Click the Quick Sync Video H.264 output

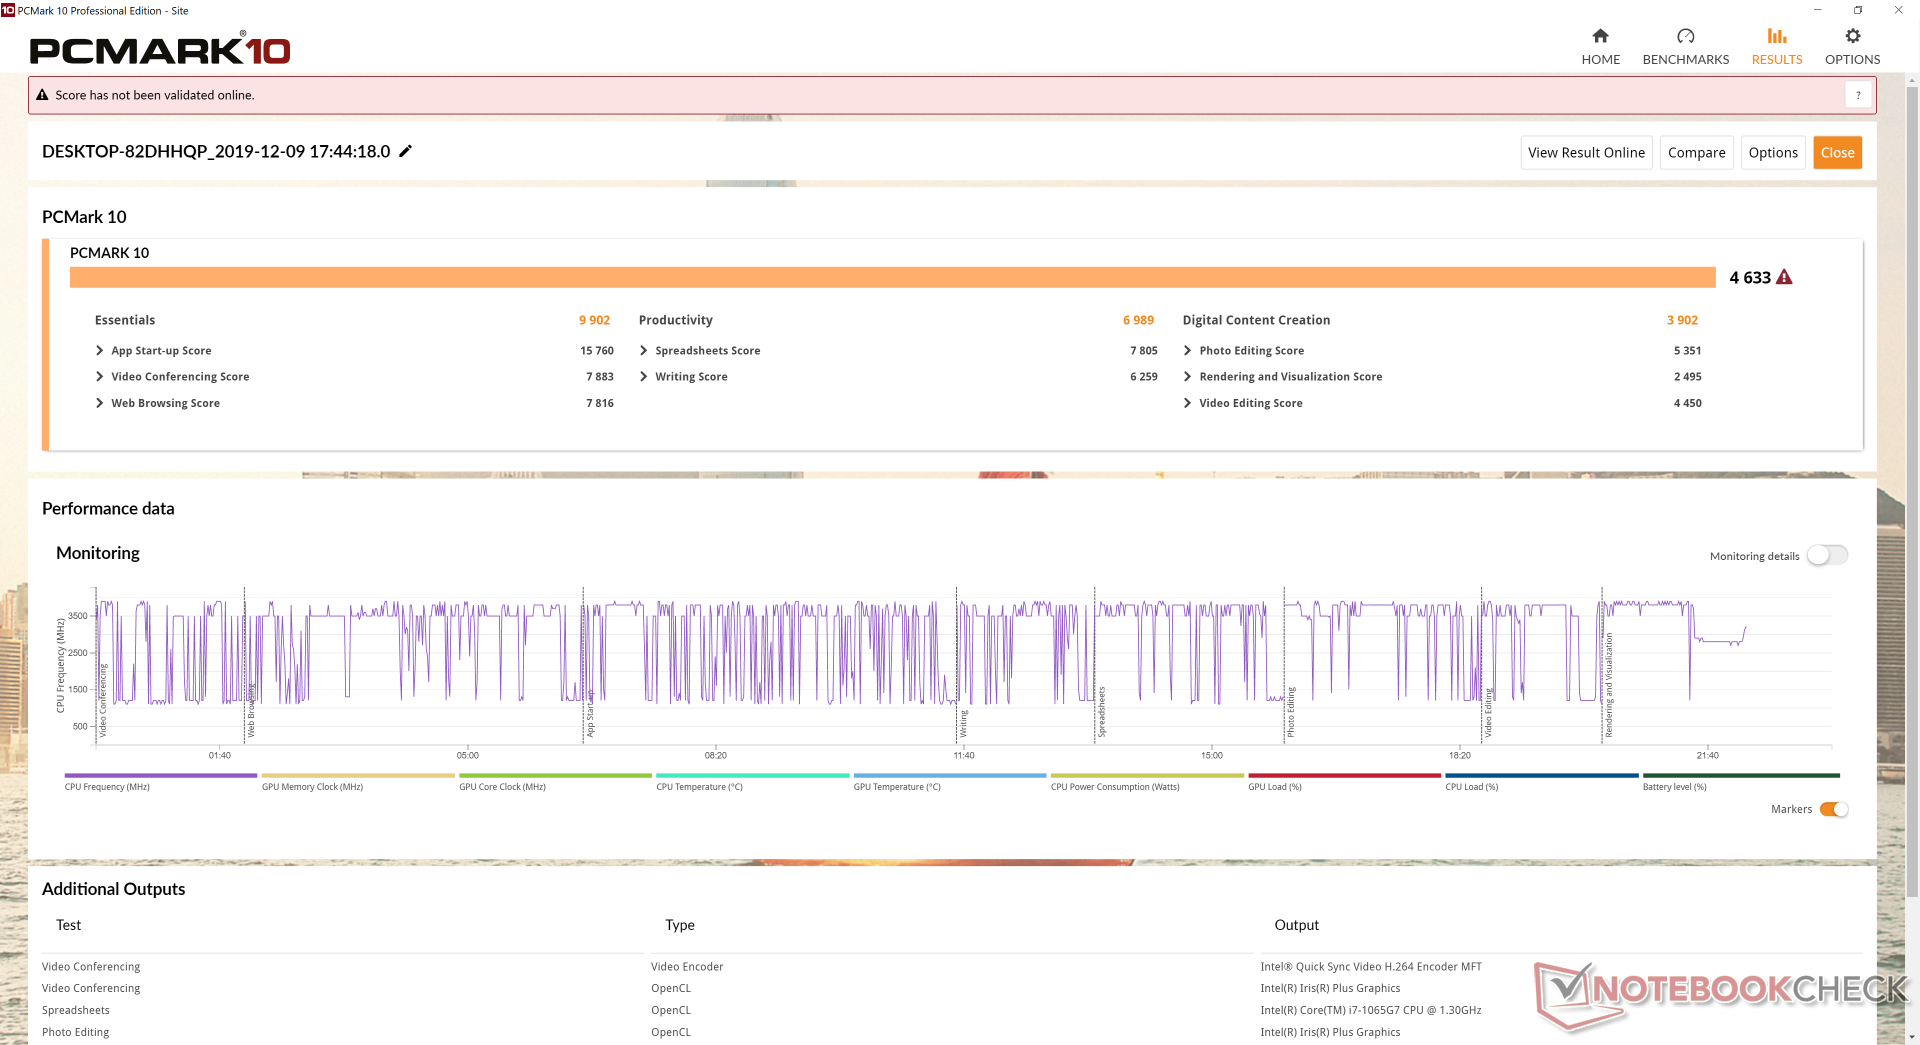tap(1371, 967)
